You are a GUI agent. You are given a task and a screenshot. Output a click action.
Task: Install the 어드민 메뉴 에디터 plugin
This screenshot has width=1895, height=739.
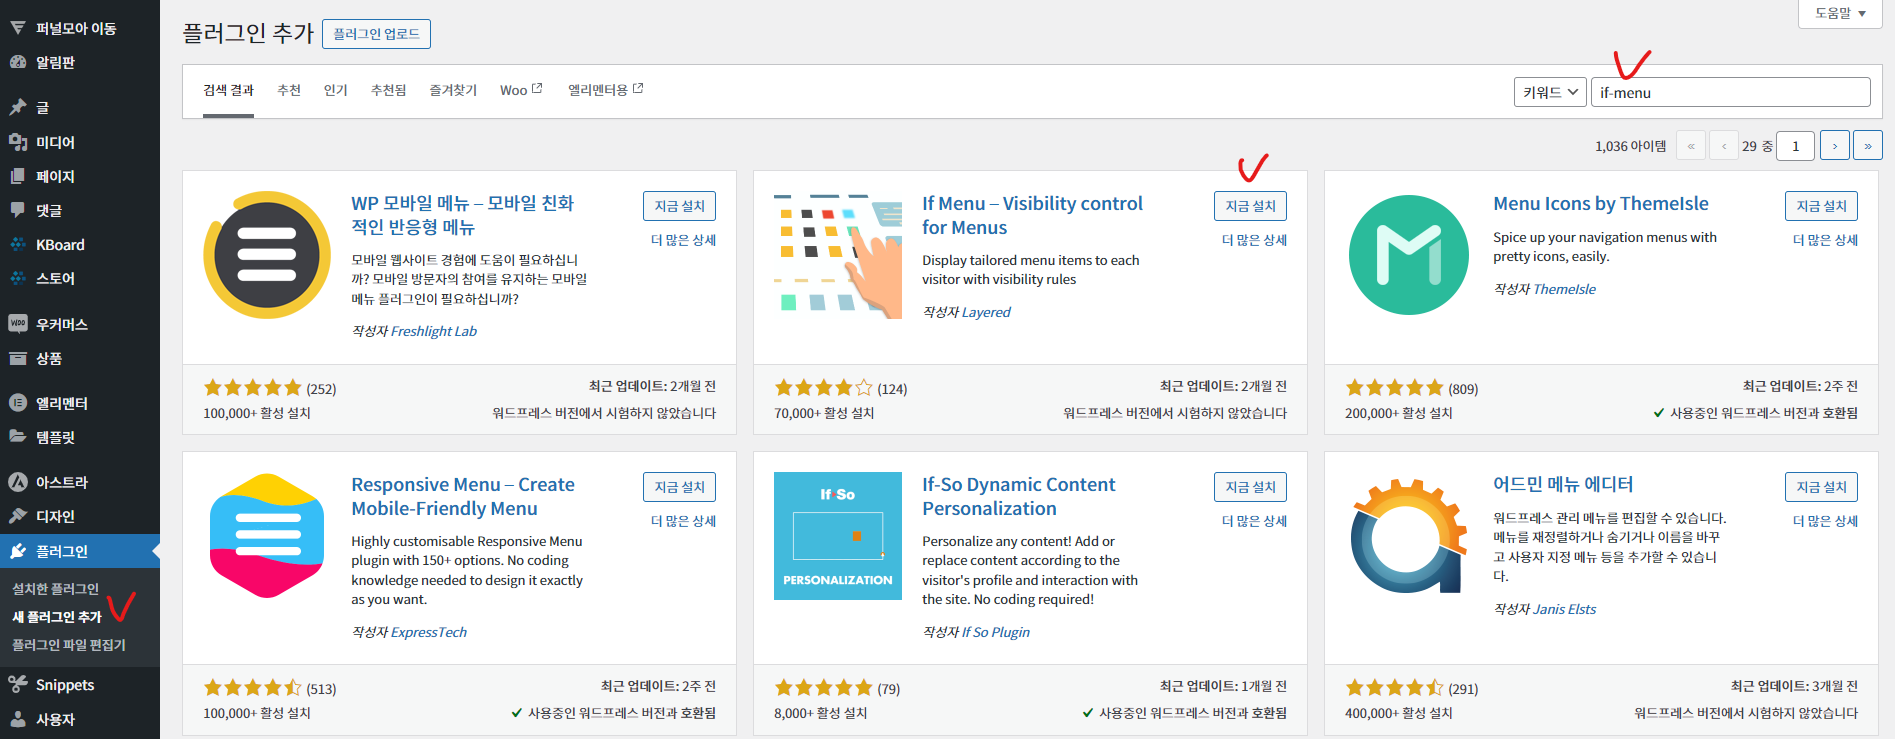pyautogui.click(x=1821, y=487)
